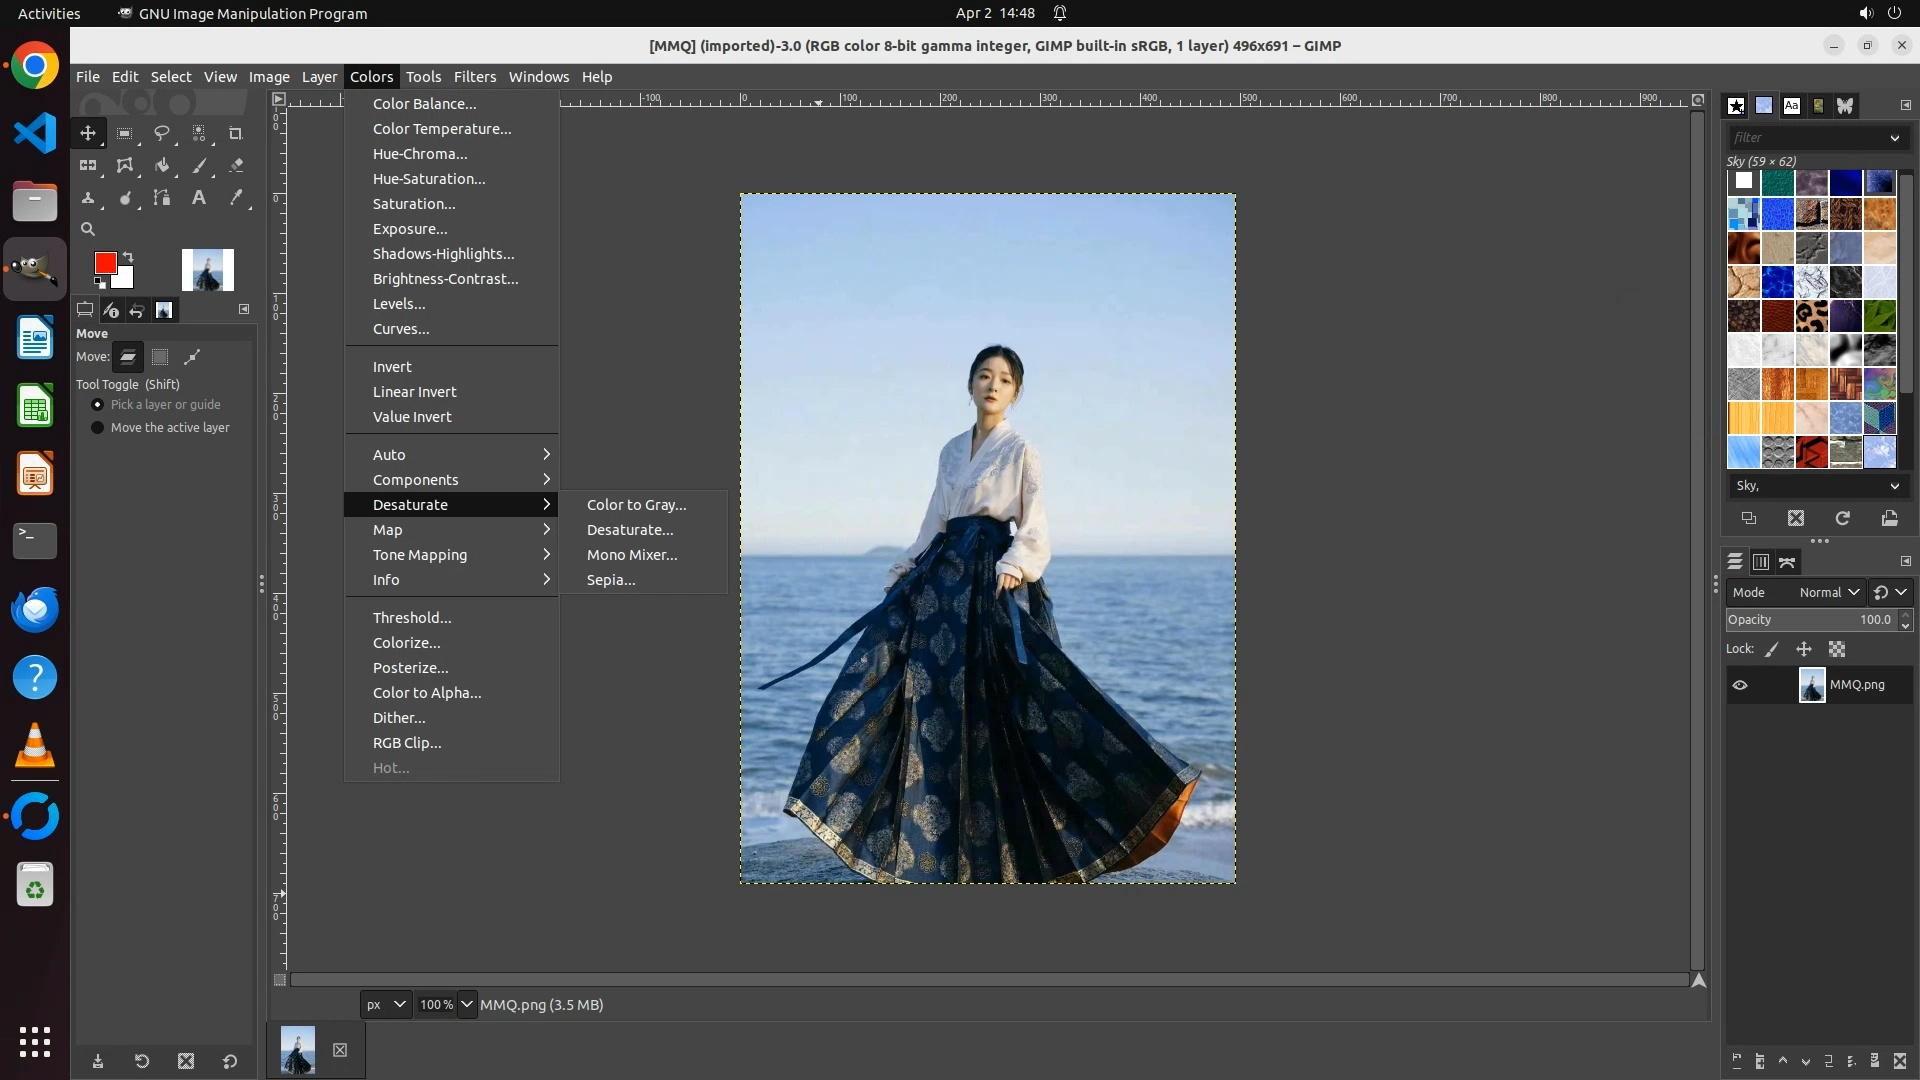Viewport: 1920px width, 1080px height.
Task: Open Visual Studio Code from the dock
Action: [x=35, y=133]
